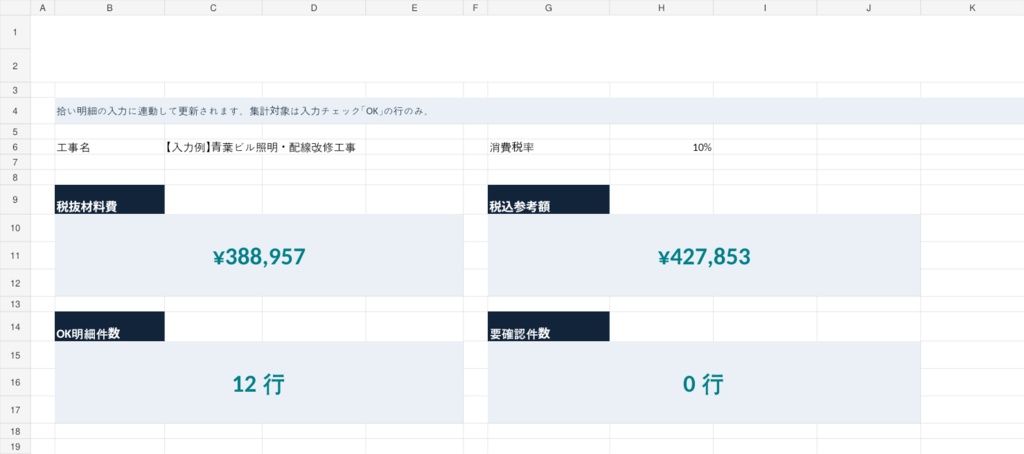Select the 10% tax rate cell
The image size is (1024, 454).
pyautogui.click(x=662, y=147)
